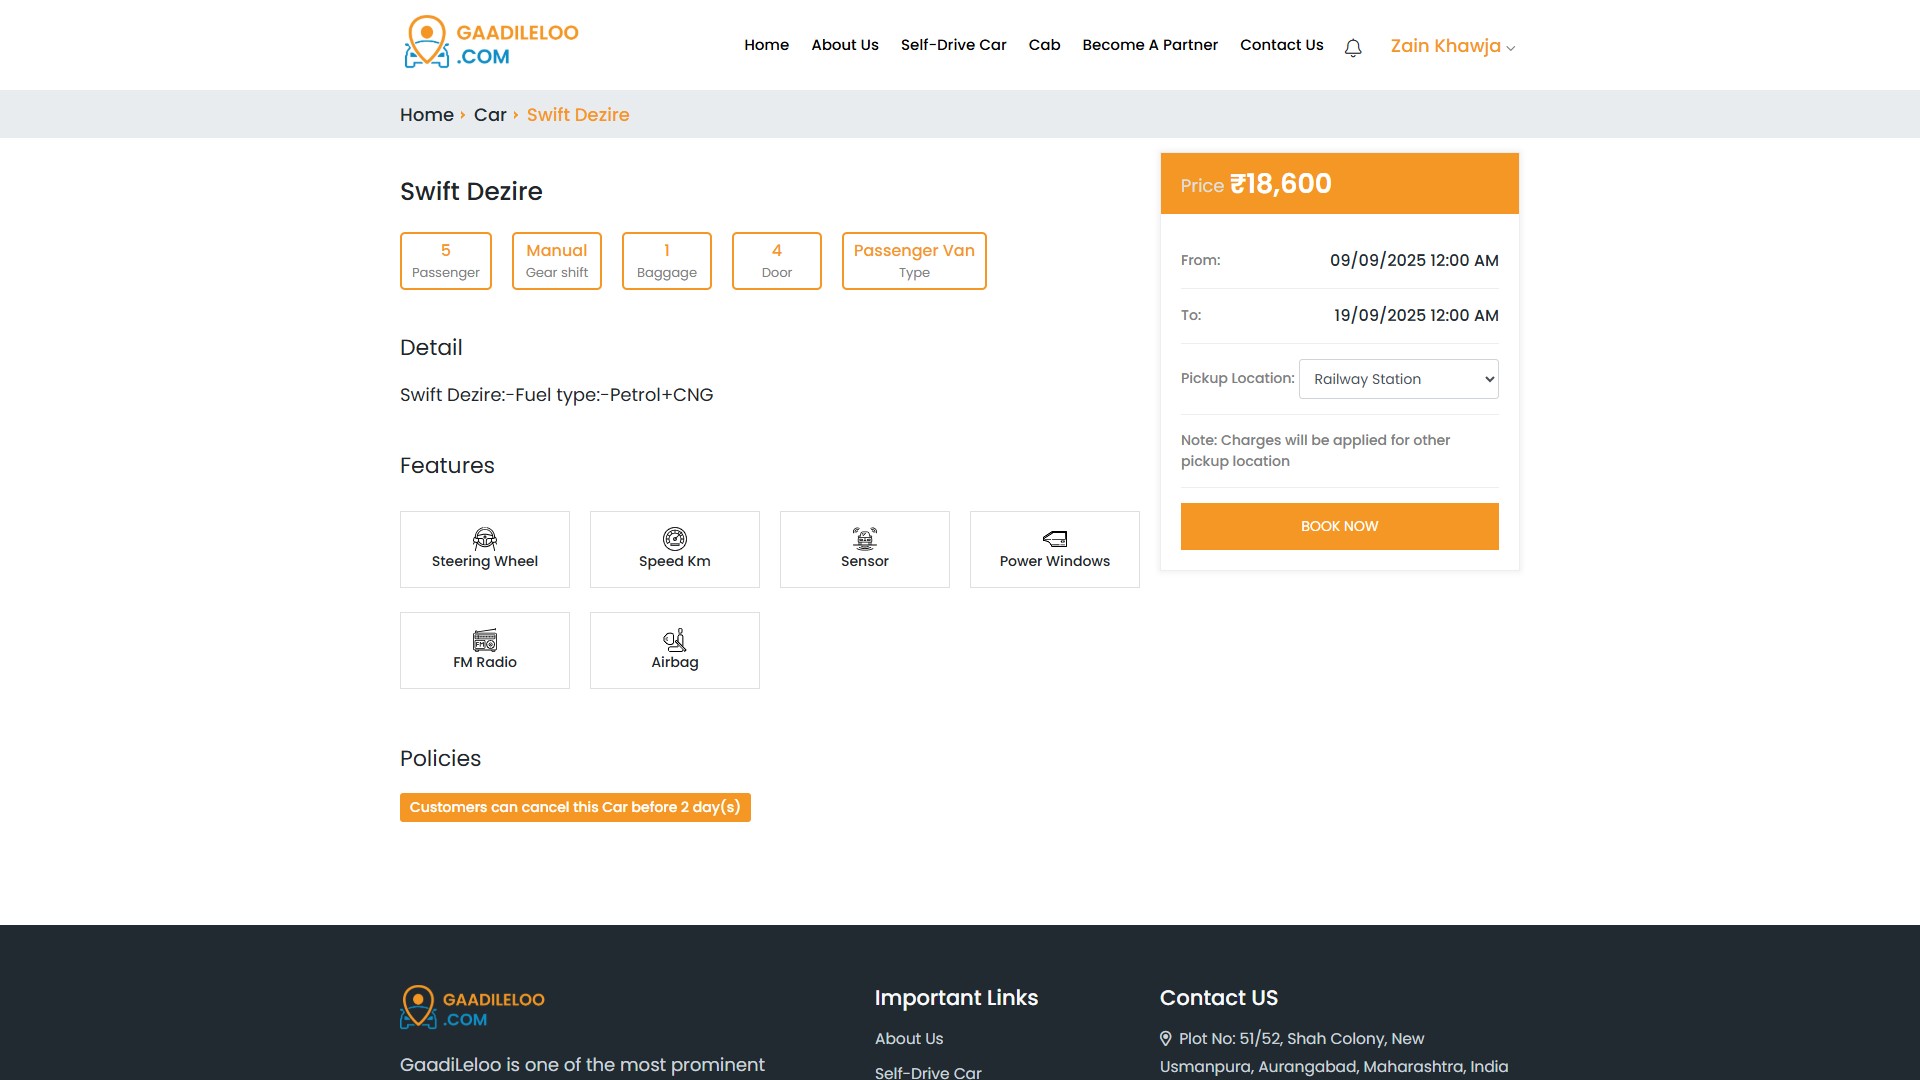
Task: Open Become A Partner page
Action: [x=1150, y=45]
